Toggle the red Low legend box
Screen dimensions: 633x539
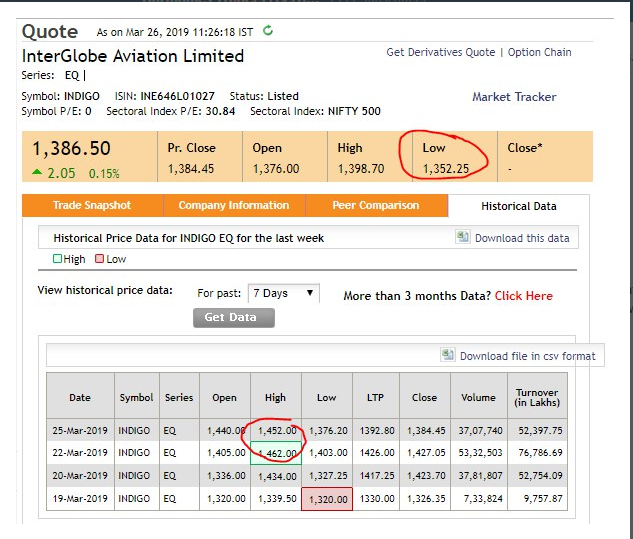99,258
